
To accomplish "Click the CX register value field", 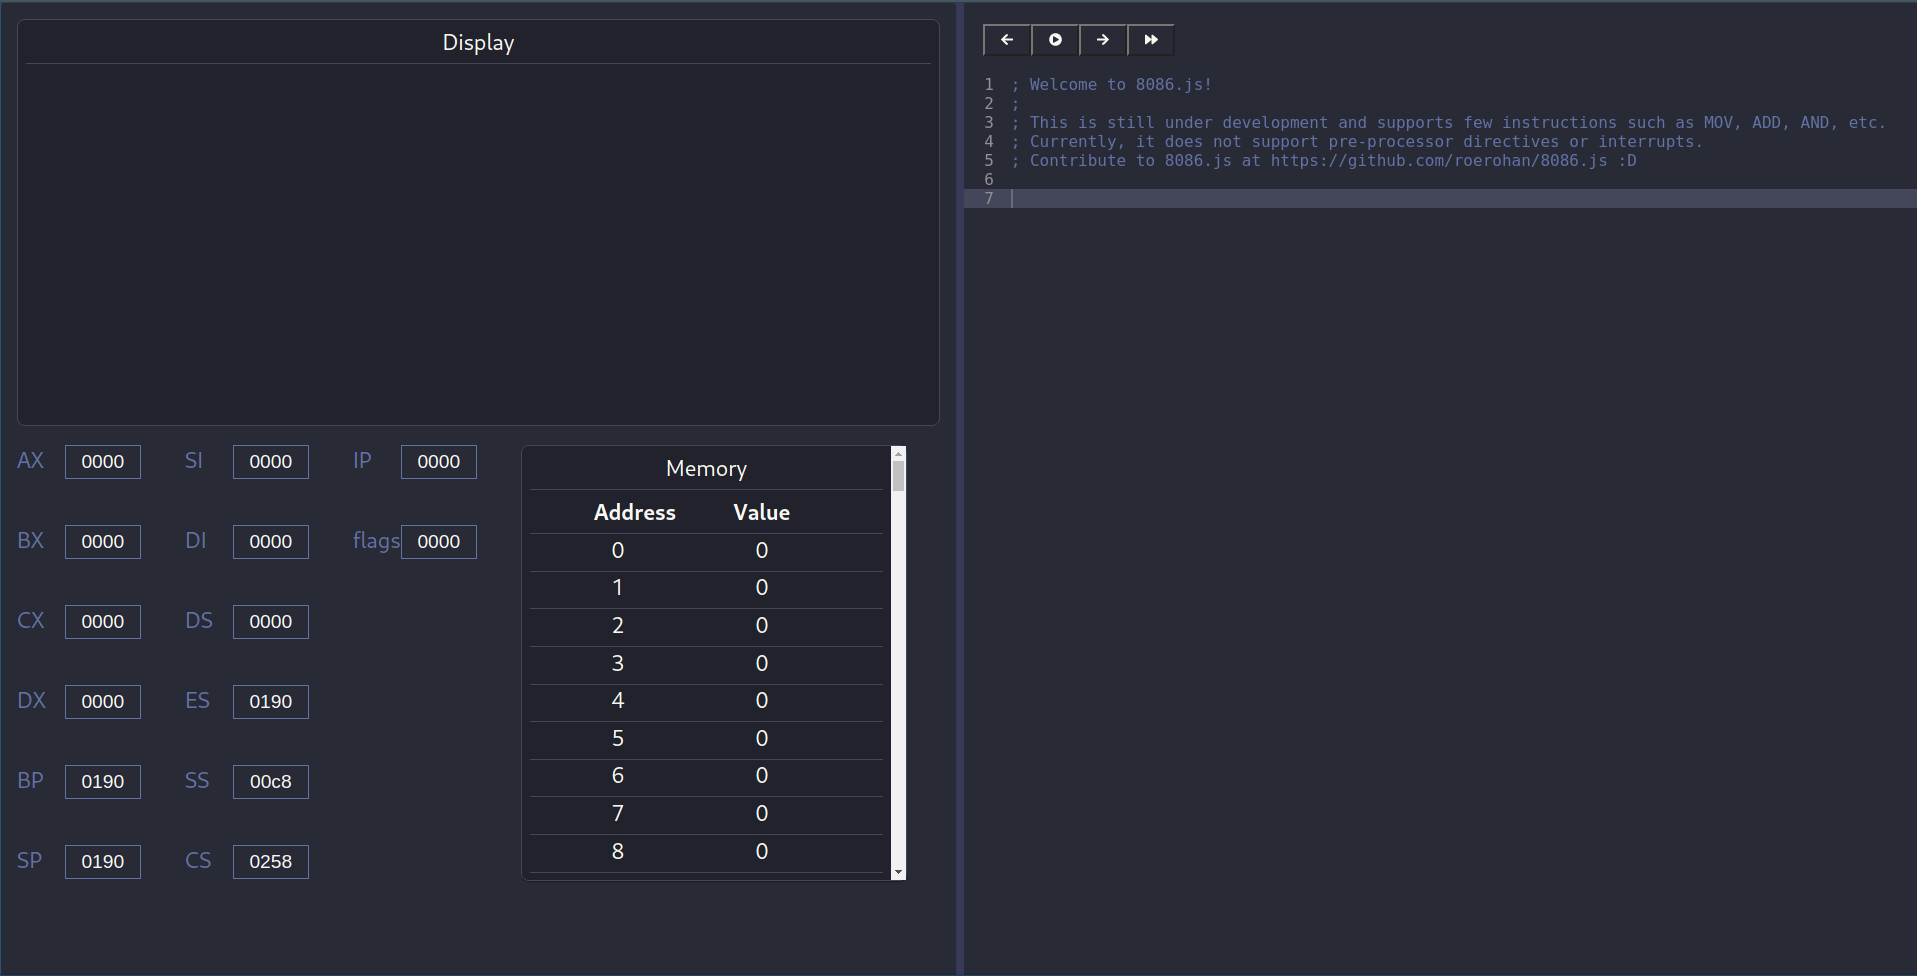I will pyautogui.click(x=103, y=622).
